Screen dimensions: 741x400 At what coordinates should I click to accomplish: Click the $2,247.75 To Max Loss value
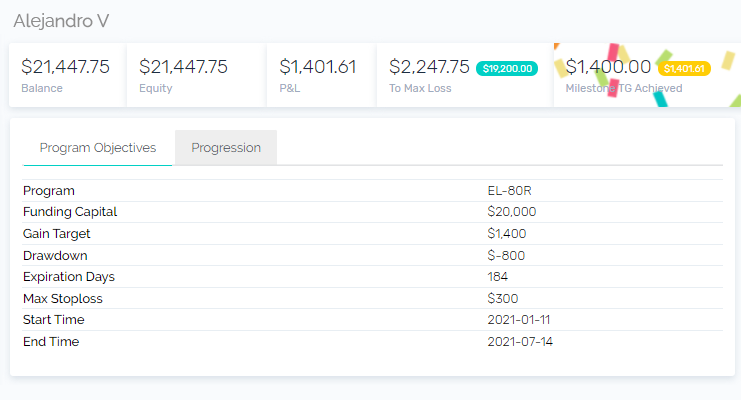(x=429, y=67)
